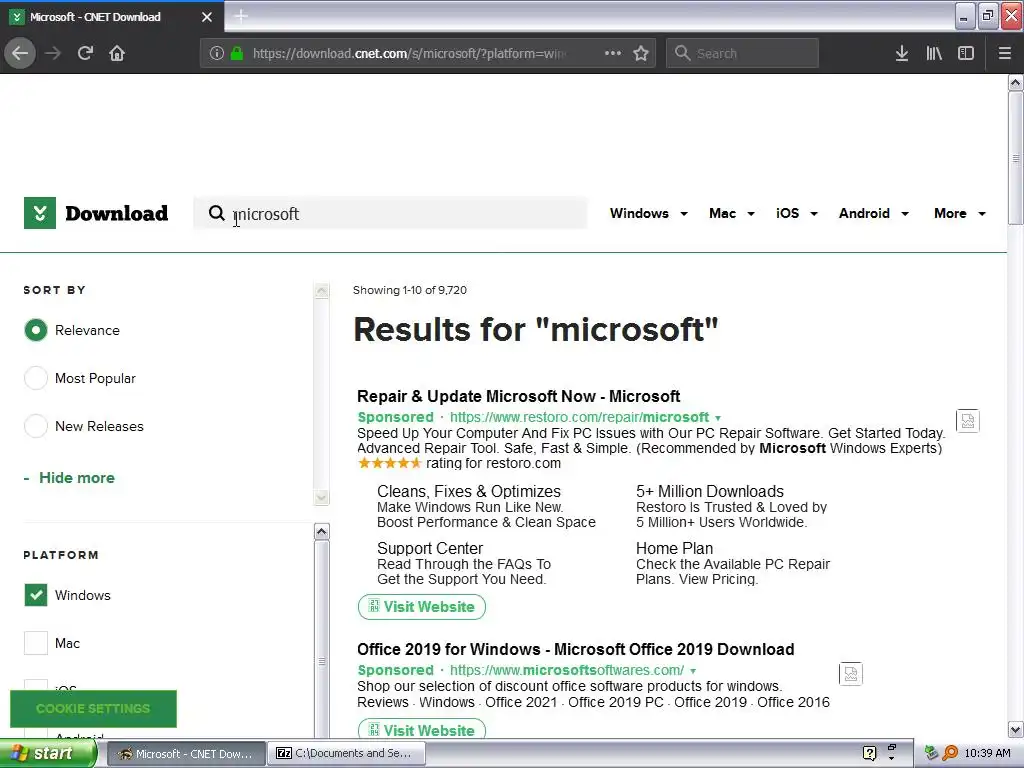Close the Microsoft - CNET Download tab
Screen dimensions: 1024x768
click(x=206, y=17)
